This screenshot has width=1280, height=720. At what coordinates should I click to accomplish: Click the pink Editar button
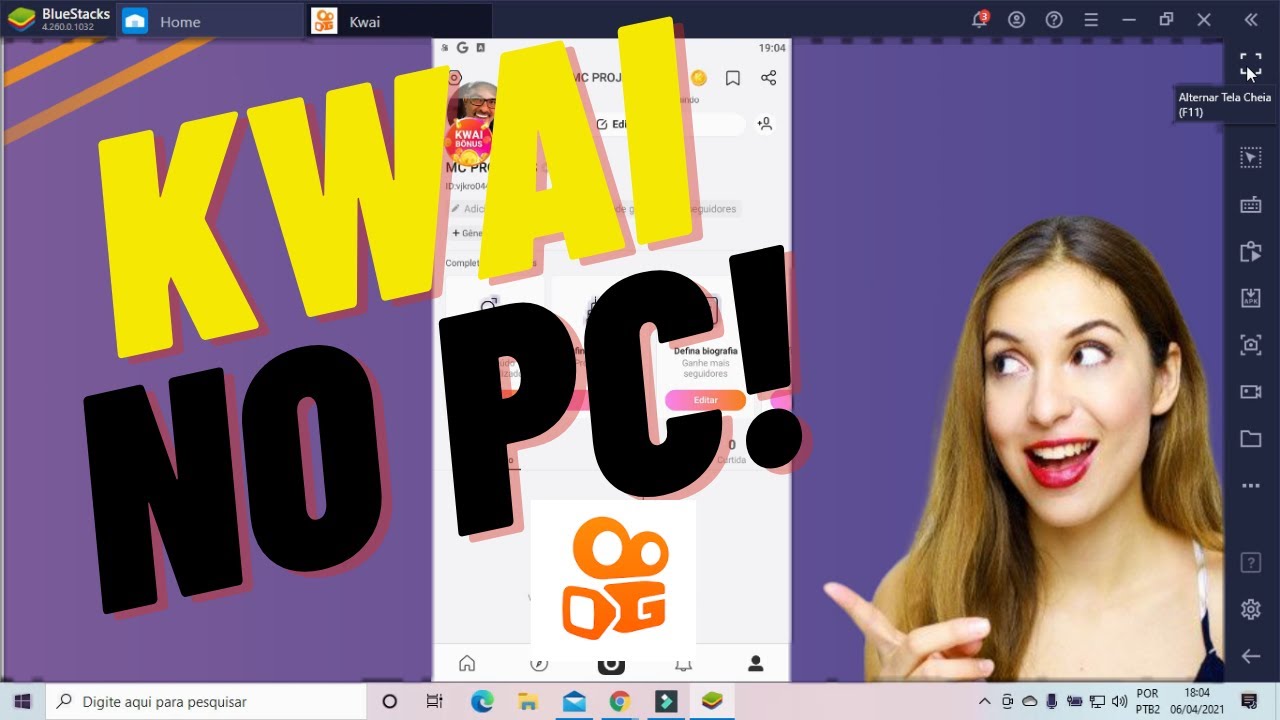click(x=705, y=400)
